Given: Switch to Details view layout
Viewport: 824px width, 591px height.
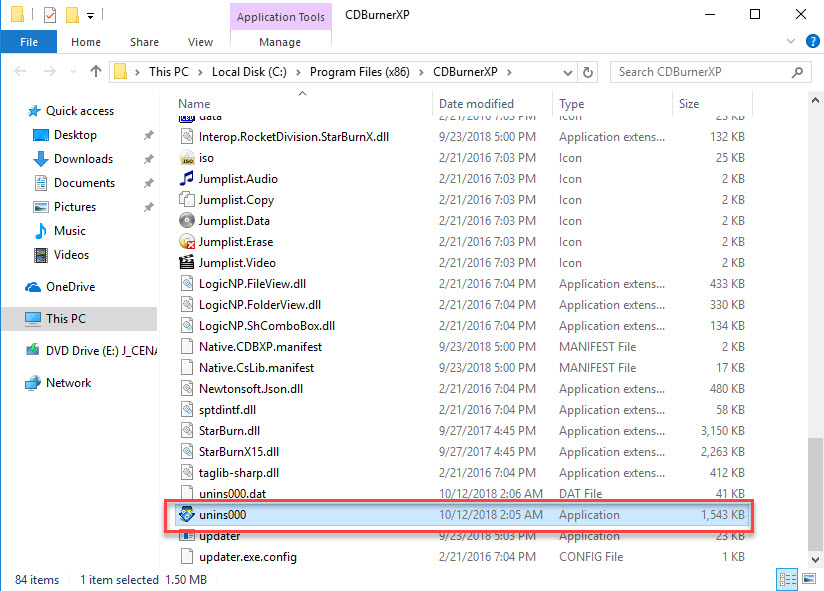Looking at the screenshot, I should pos(787,579).
